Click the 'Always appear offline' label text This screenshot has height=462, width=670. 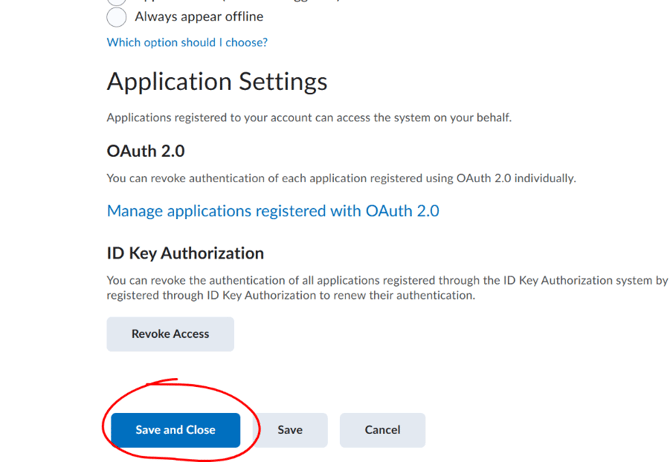coord(199,17)
